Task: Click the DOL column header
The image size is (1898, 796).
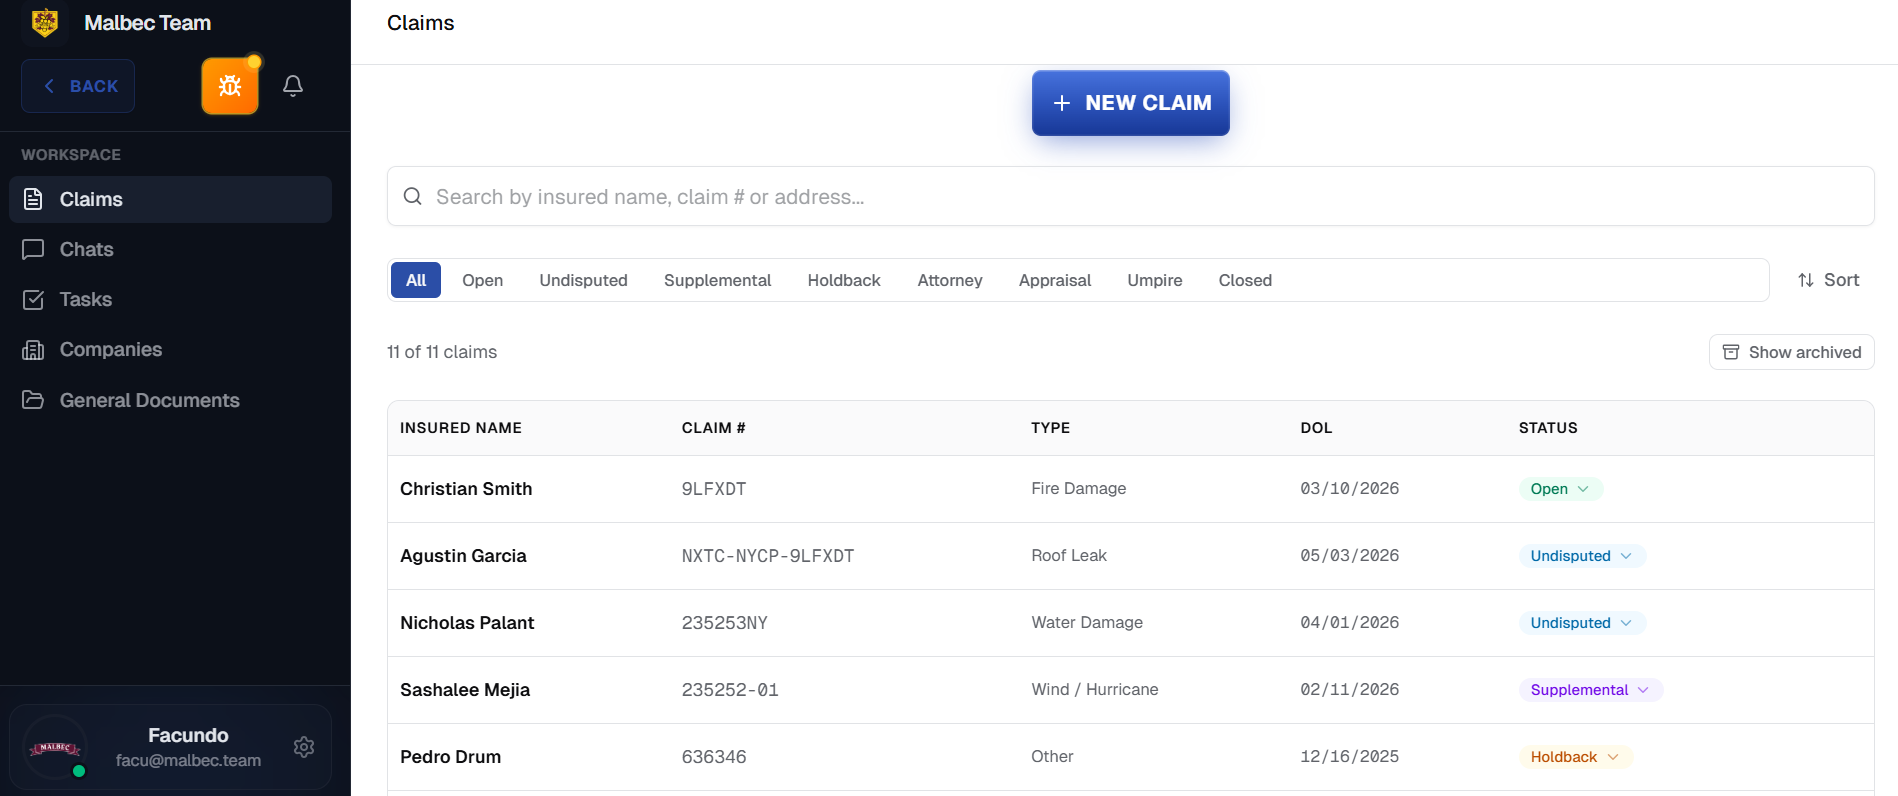Action: tap(1316, 428)
